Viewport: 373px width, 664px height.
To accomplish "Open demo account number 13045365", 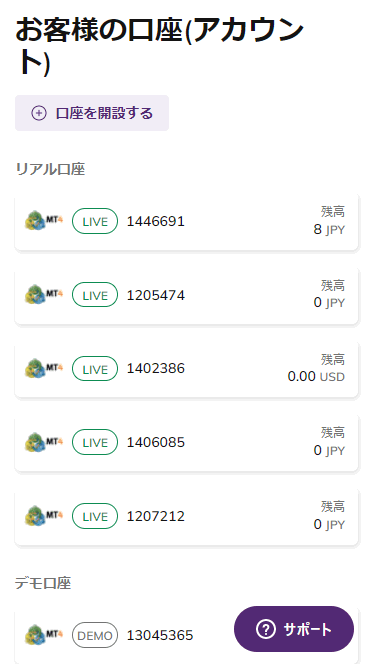I will pyautogui.click(x=160, y=635).
